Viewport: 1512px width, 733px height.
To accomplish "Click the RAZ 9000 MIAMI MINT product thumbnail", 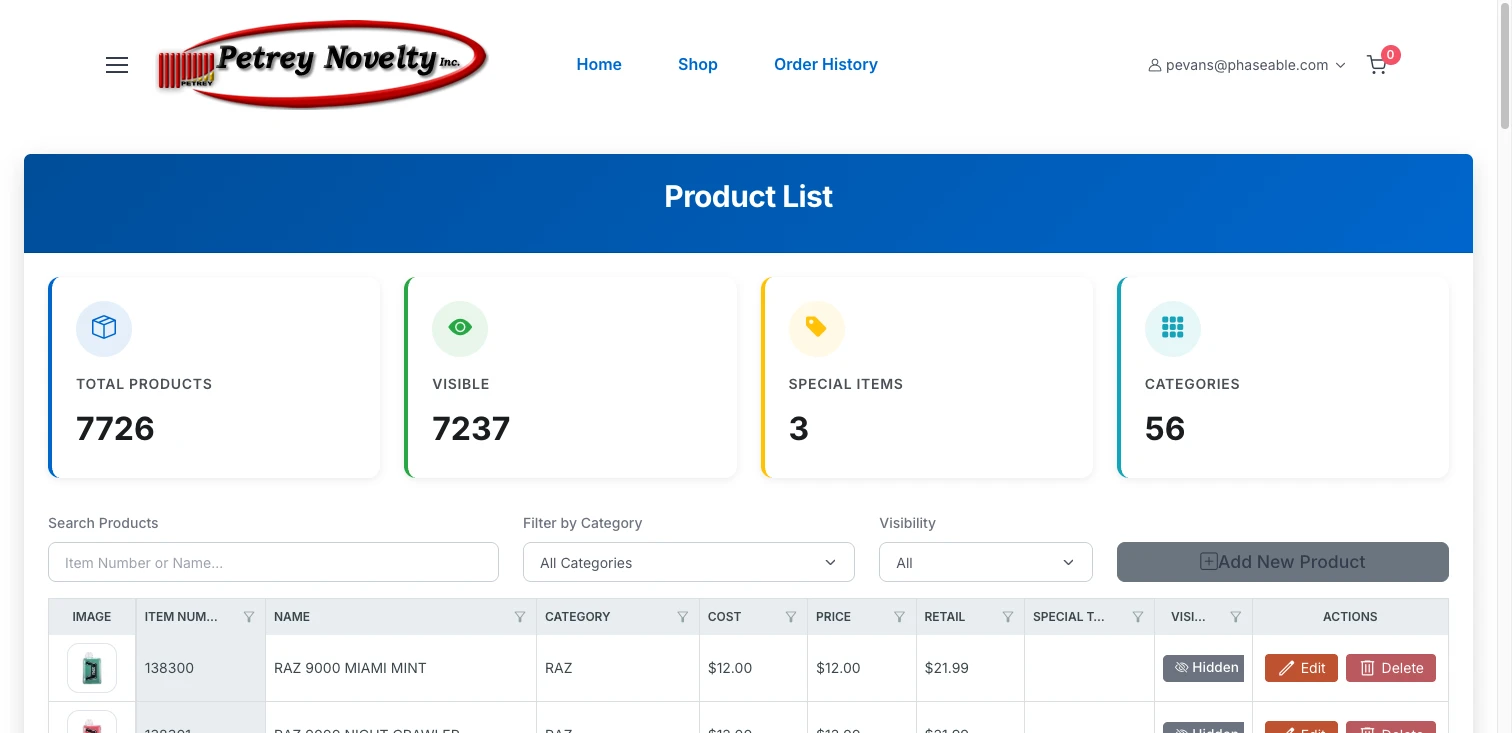I will tap(91, 667).
